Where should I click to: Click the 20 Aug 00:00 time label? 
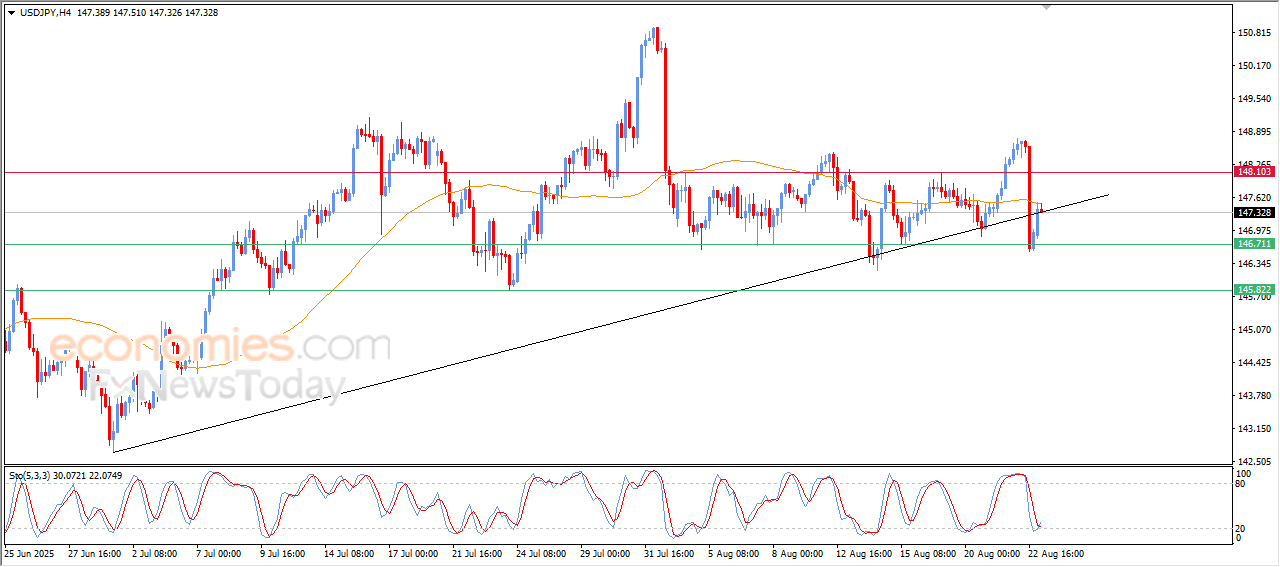[990, 553]
